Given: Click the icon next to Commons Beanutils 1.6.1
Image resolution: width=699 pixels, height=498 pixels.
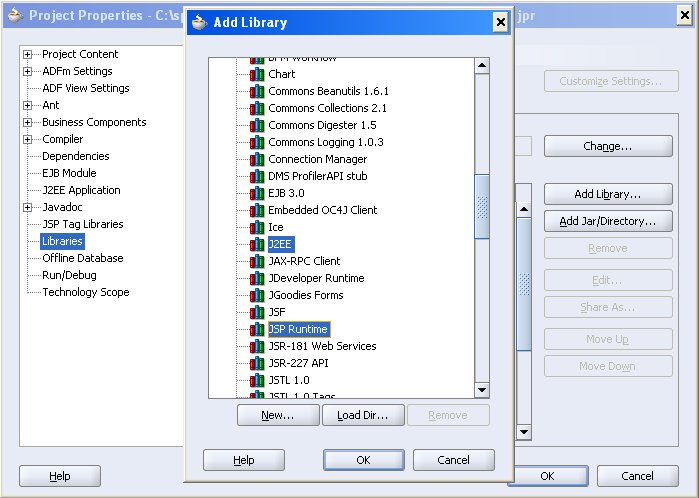Looking at the screenshot, I should pyautogui.click(x=257, y=91).
